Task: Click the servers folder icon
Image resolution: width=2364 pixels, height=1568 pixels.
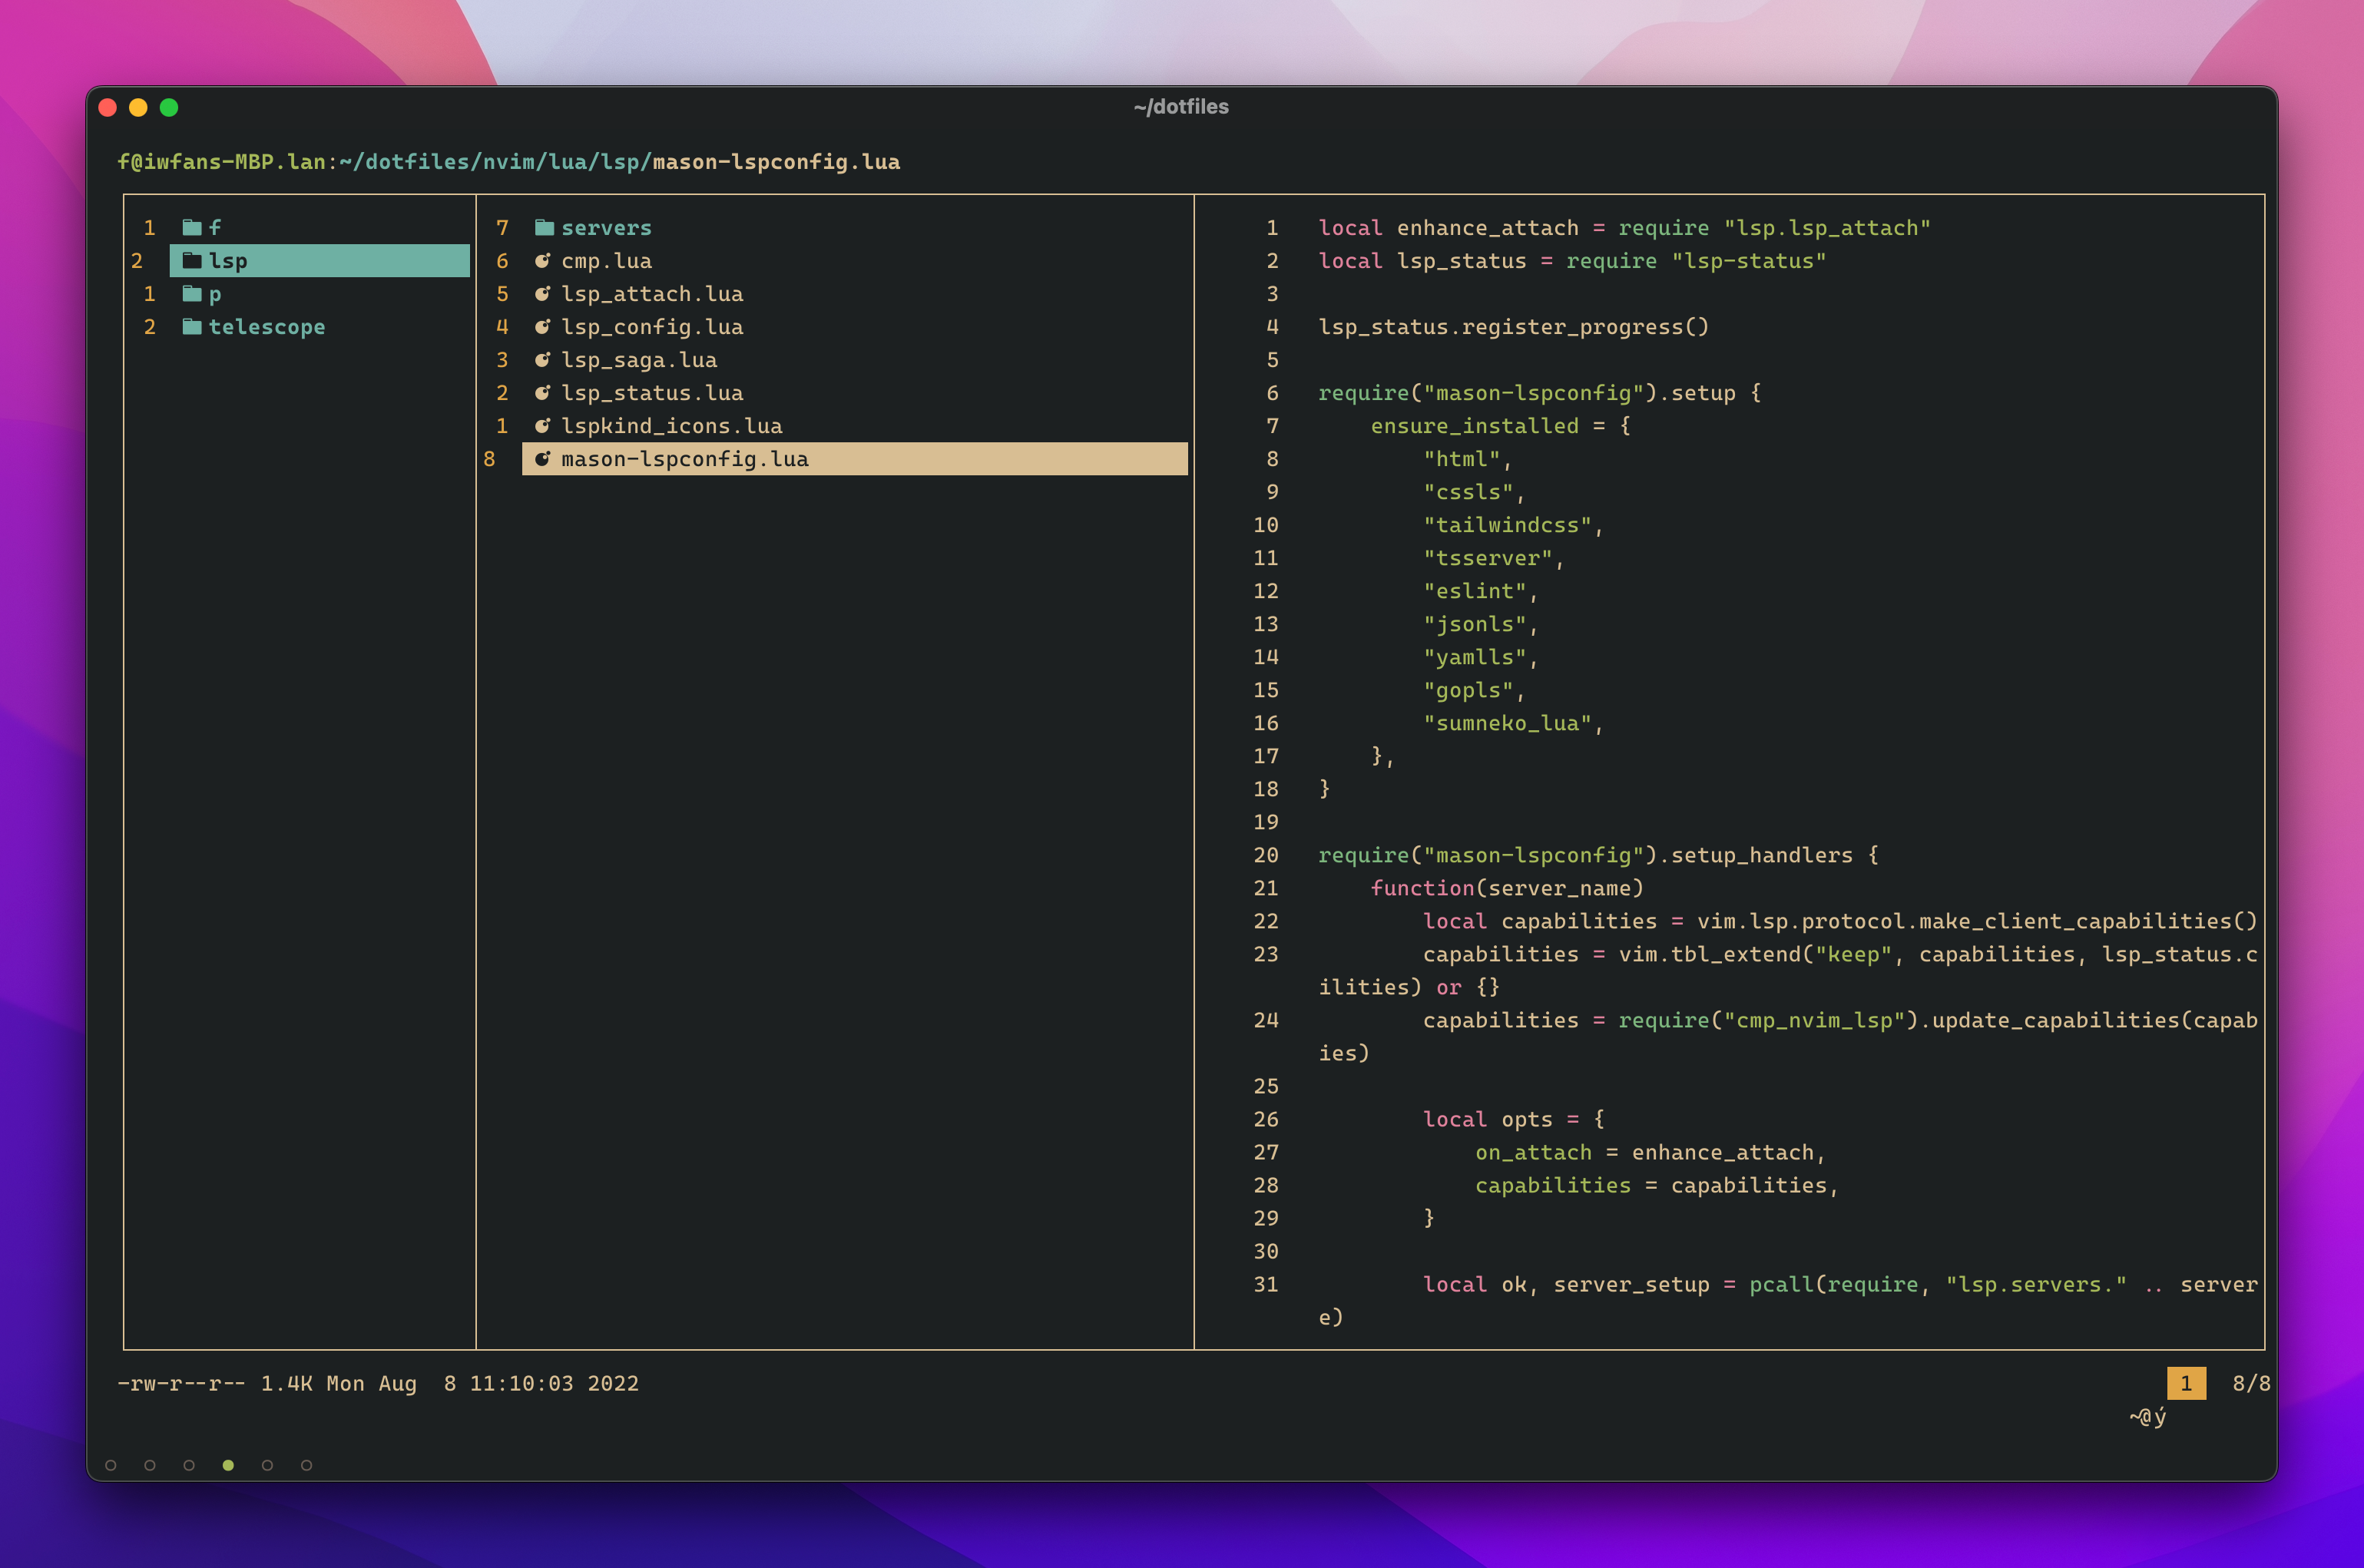Action: (x=544, y=228)
